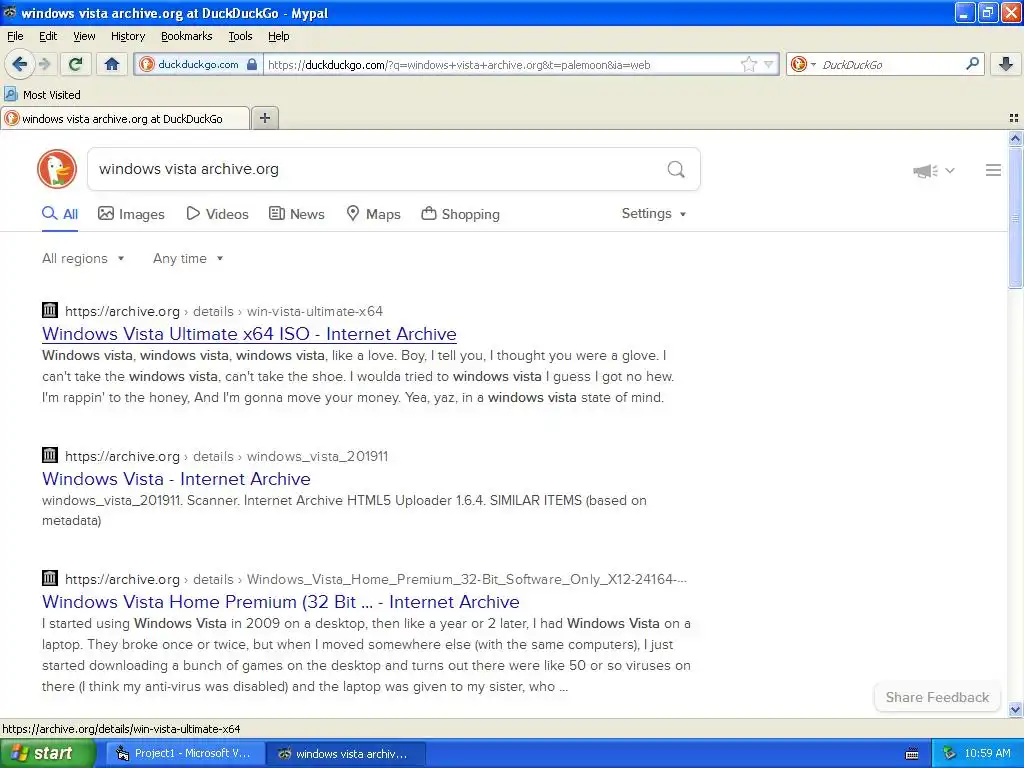Open the Settings dropdown

pyautogui.click(x=654, y=214)
